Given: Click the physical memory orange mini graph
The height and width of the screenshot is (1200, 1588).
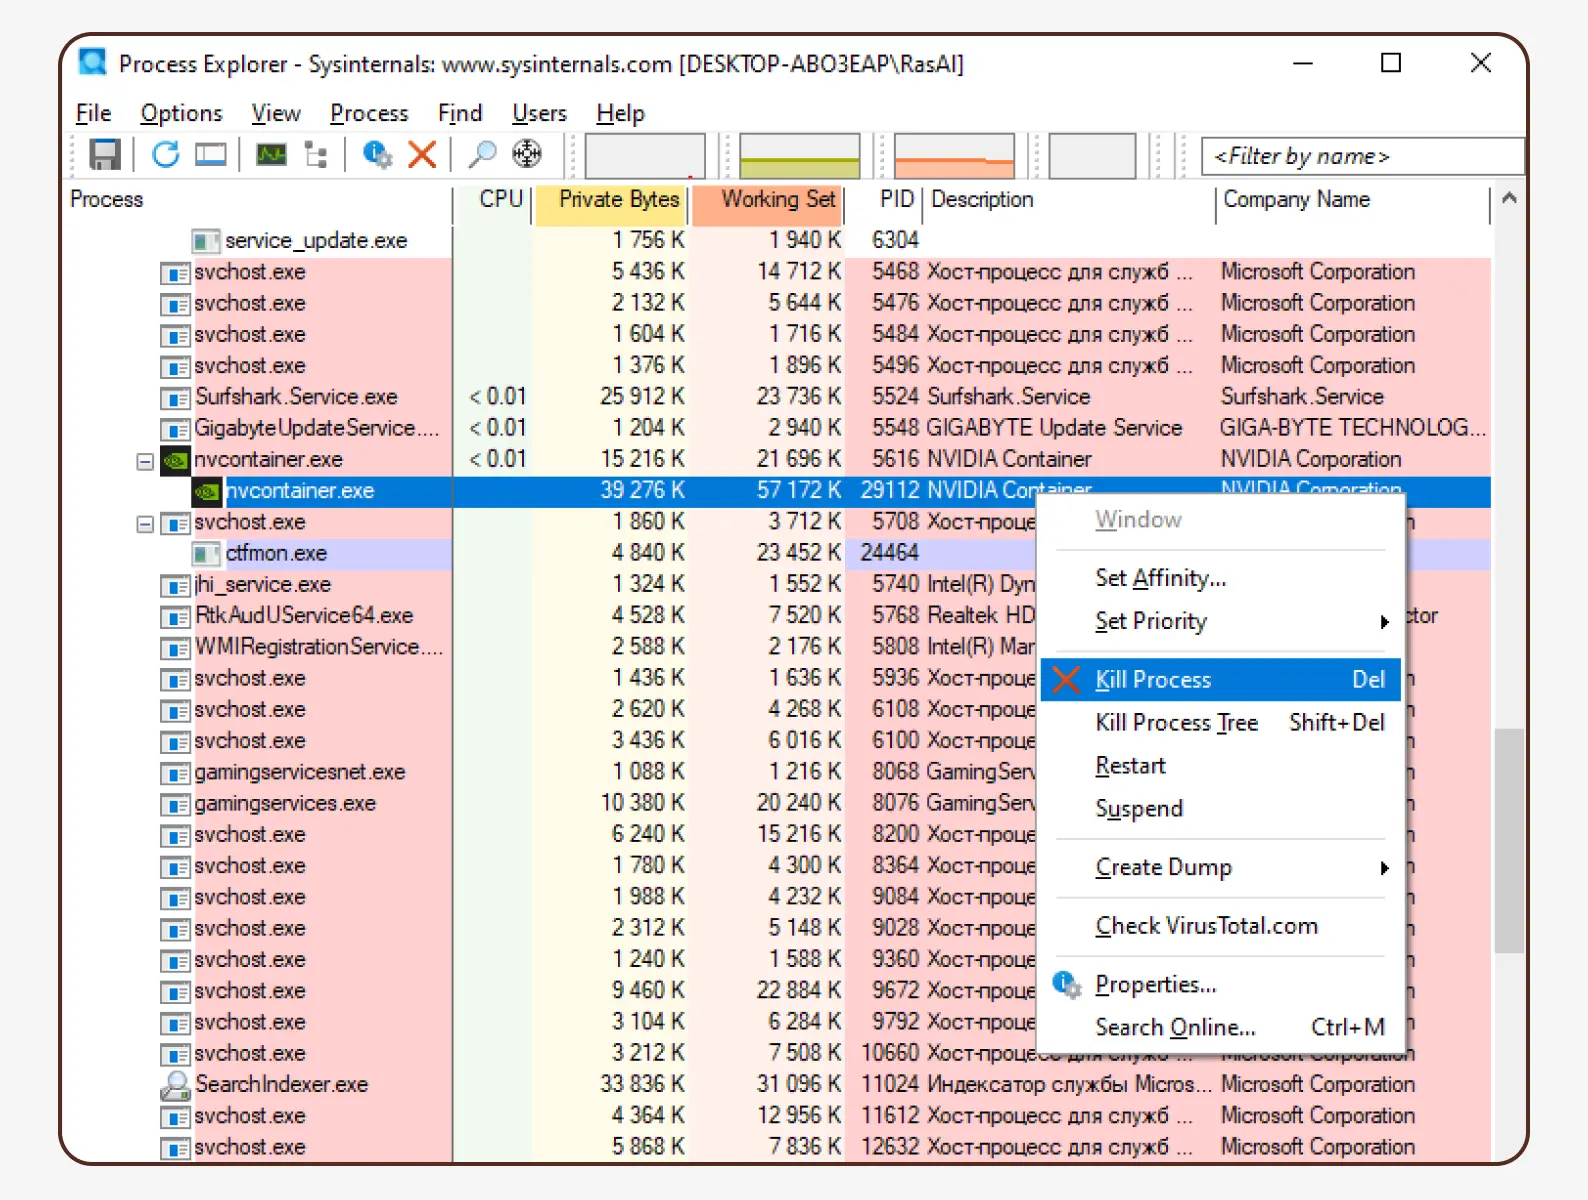Looking at the screenshot, I should tap(954, 156).
